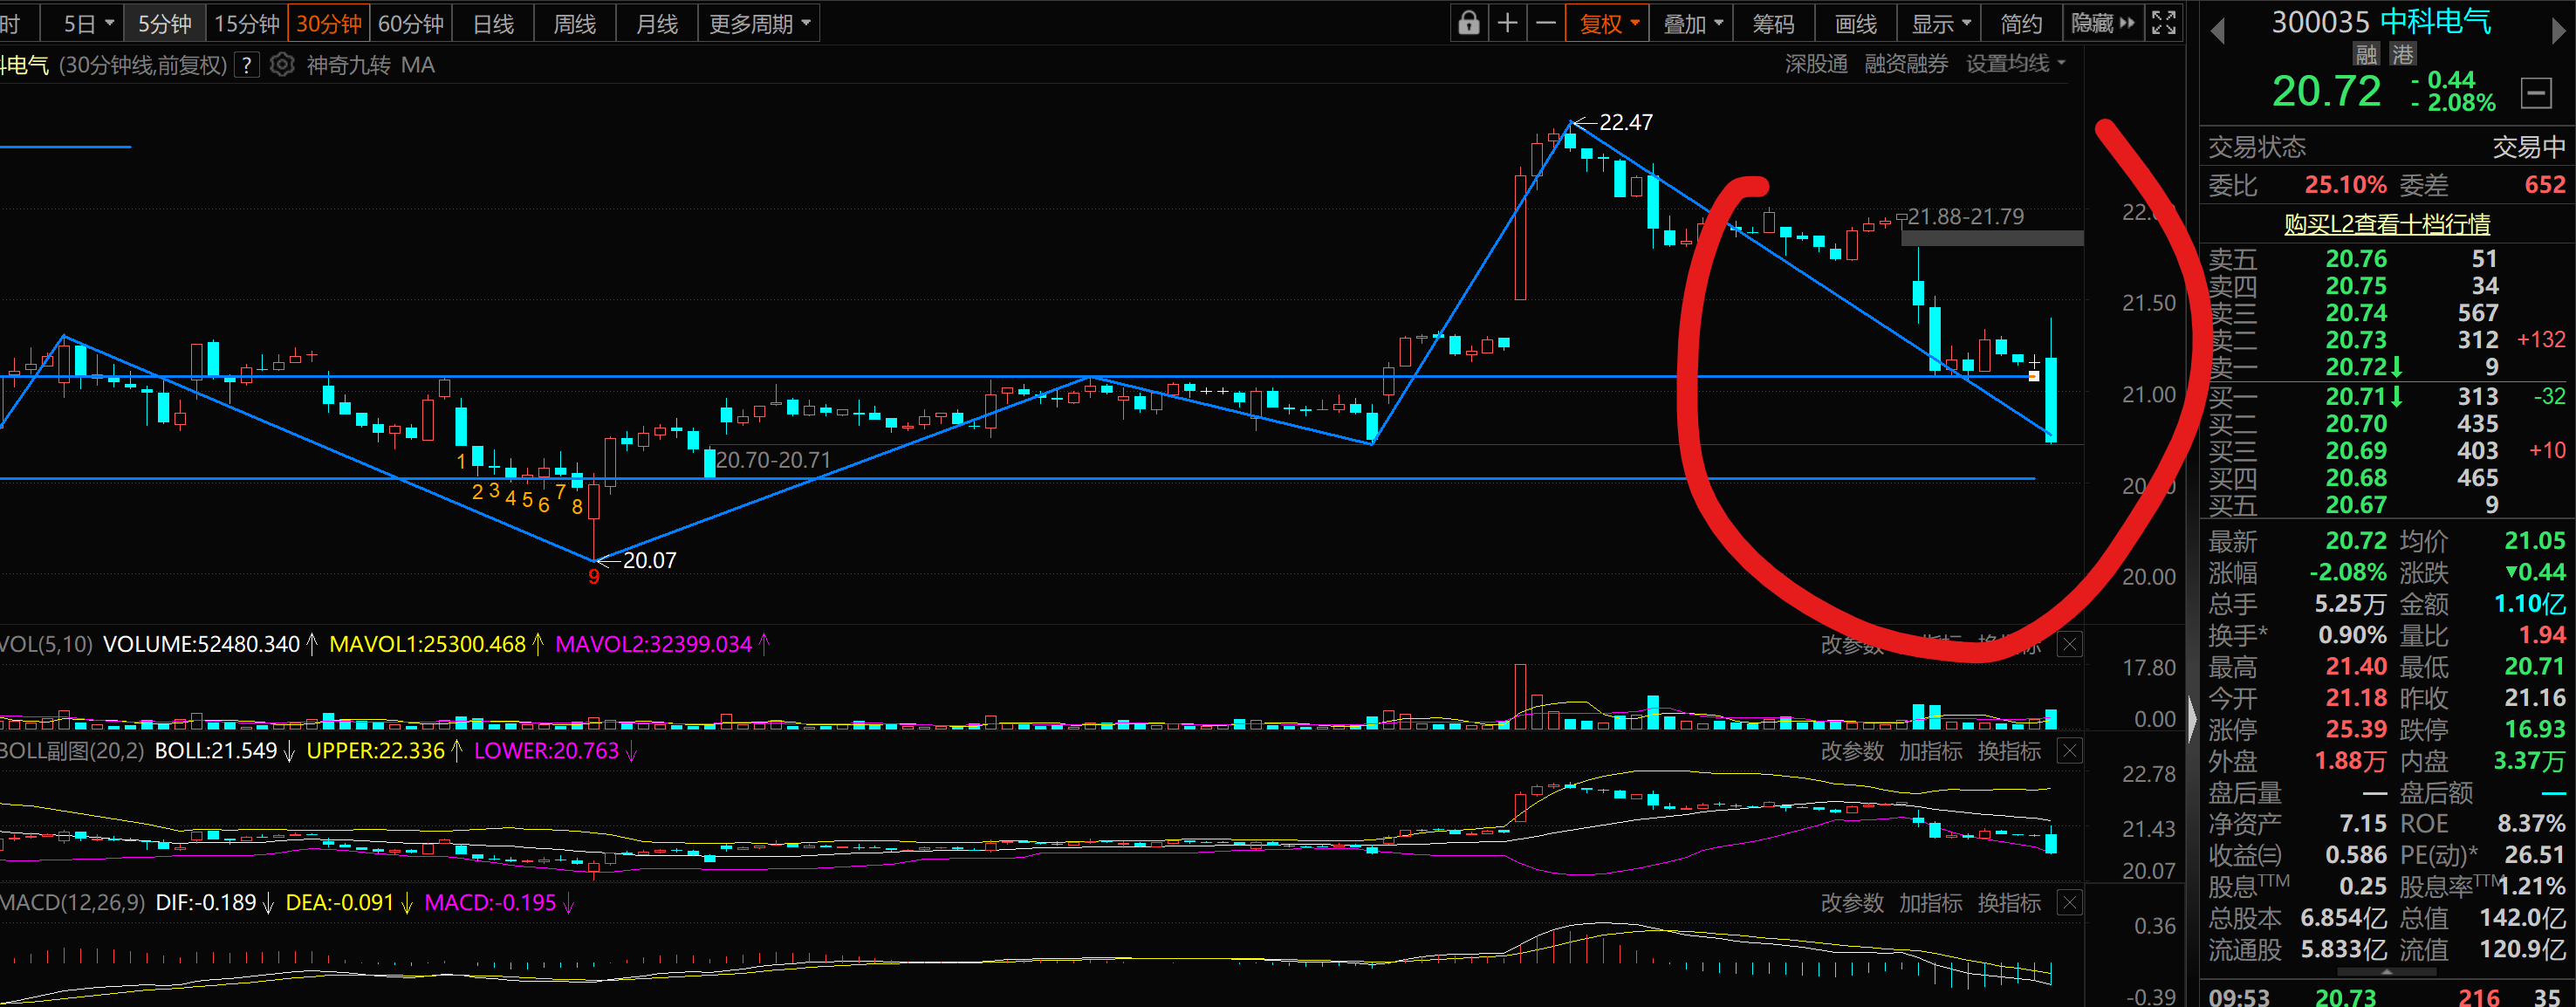Go to previous stock arrow
Screen dimensions: 2576x1007
pos(2217,30)
